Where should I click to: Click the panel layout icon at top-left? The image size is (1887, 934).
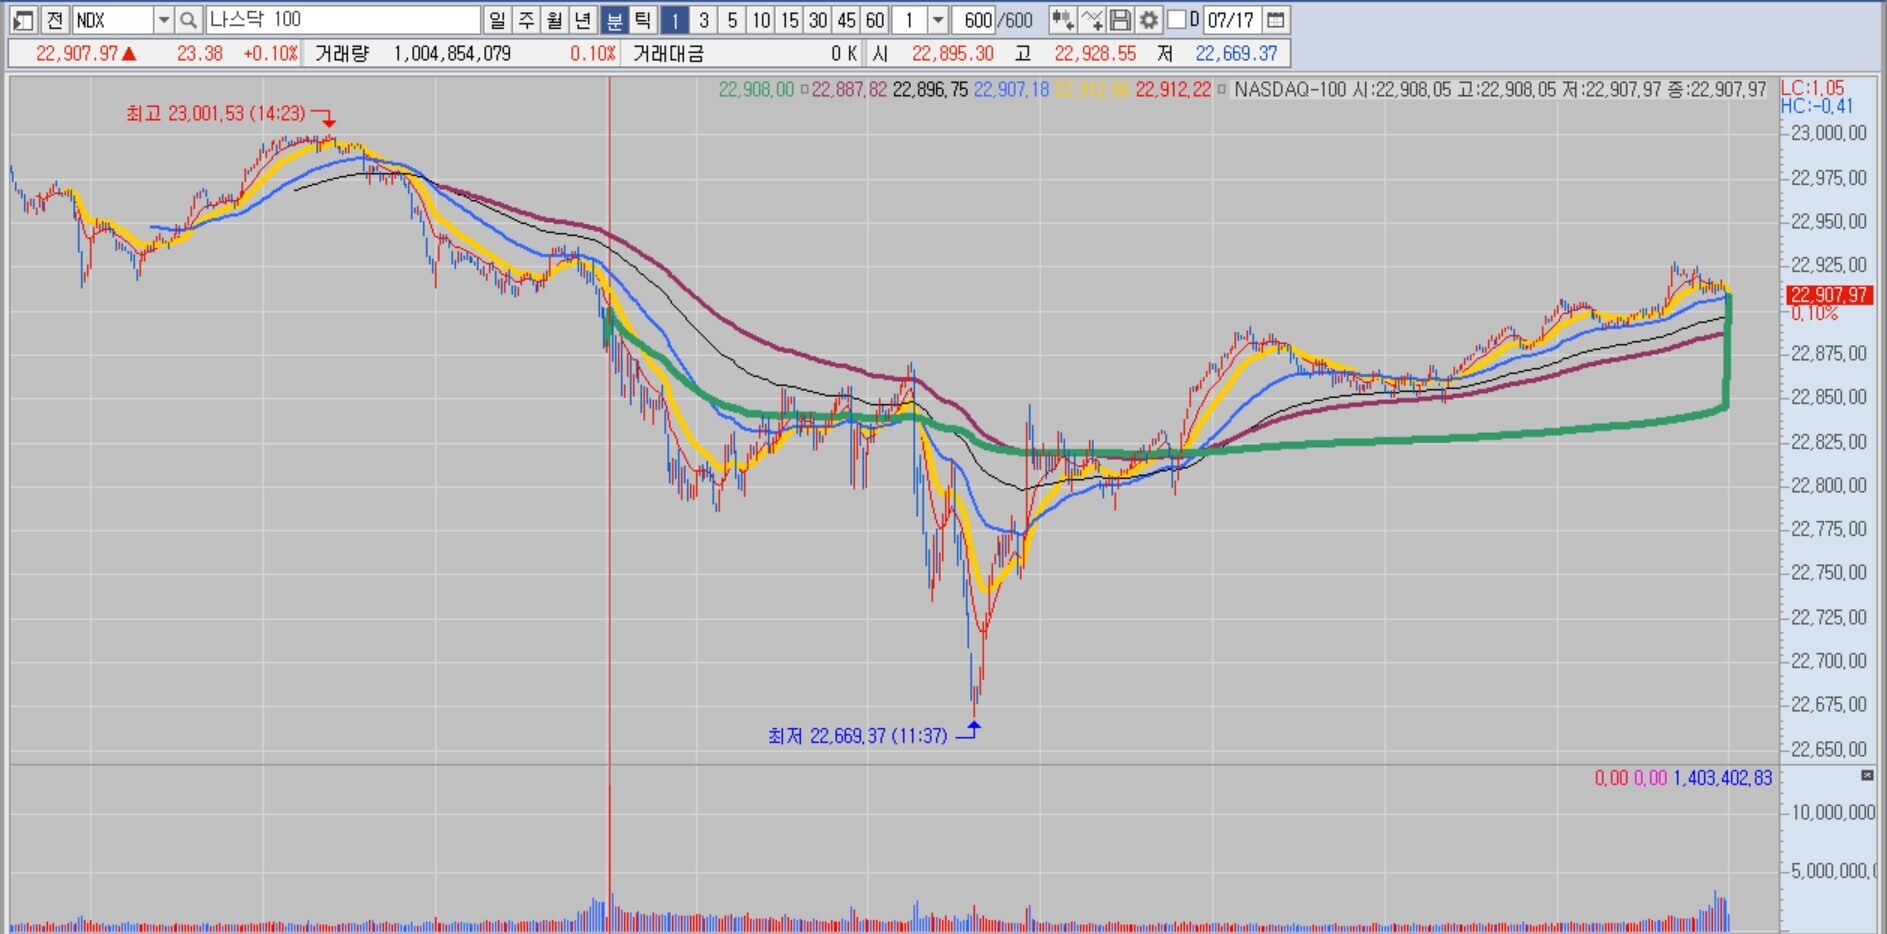(23, 20)
